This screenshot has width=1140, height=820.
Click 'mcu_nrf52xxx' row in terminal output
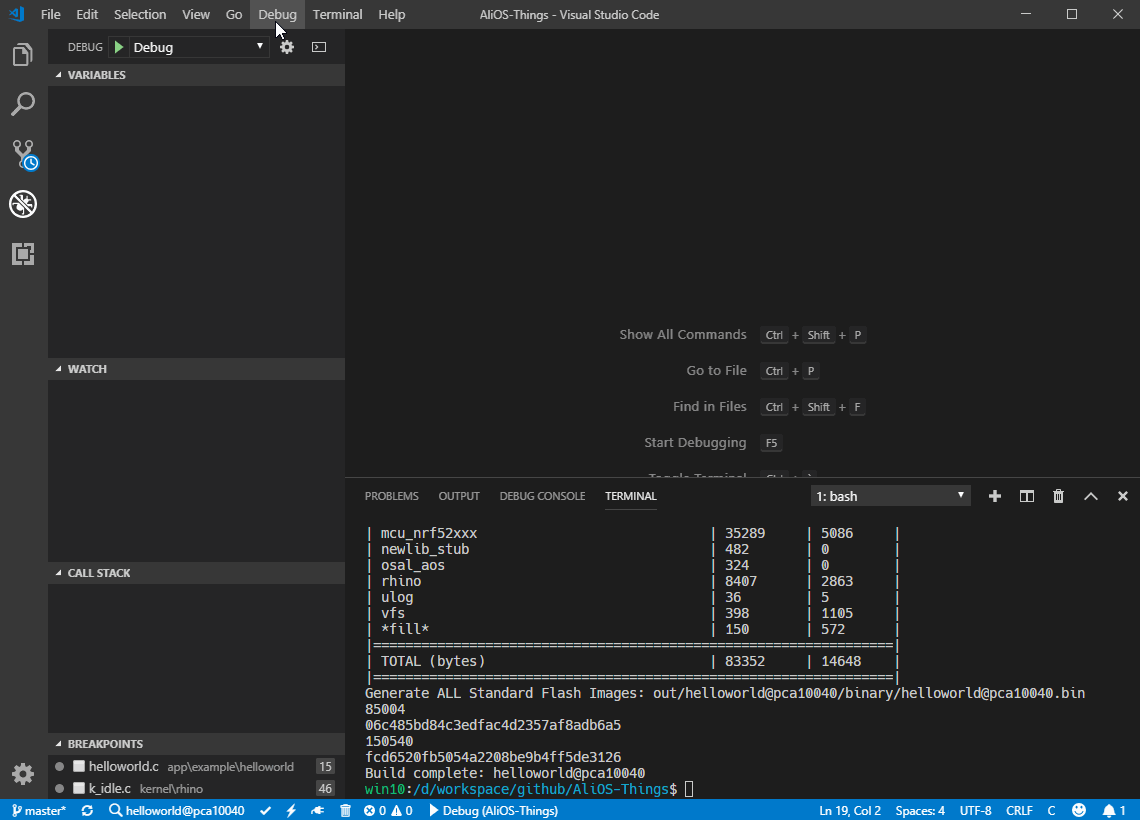click(633, 534)
